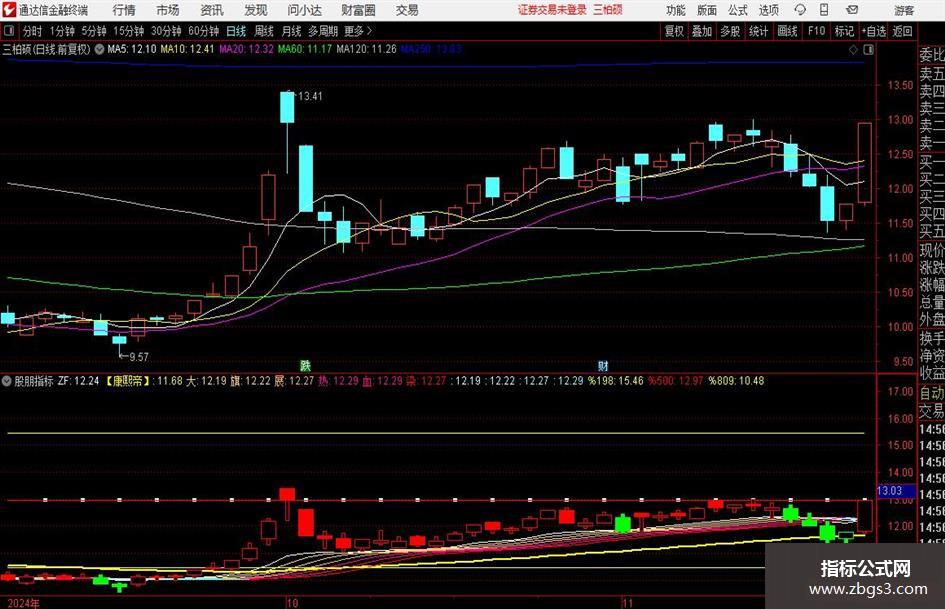Switch to the 月线 monthly period
The image size is (945, 609).
[x=291, y=31]
